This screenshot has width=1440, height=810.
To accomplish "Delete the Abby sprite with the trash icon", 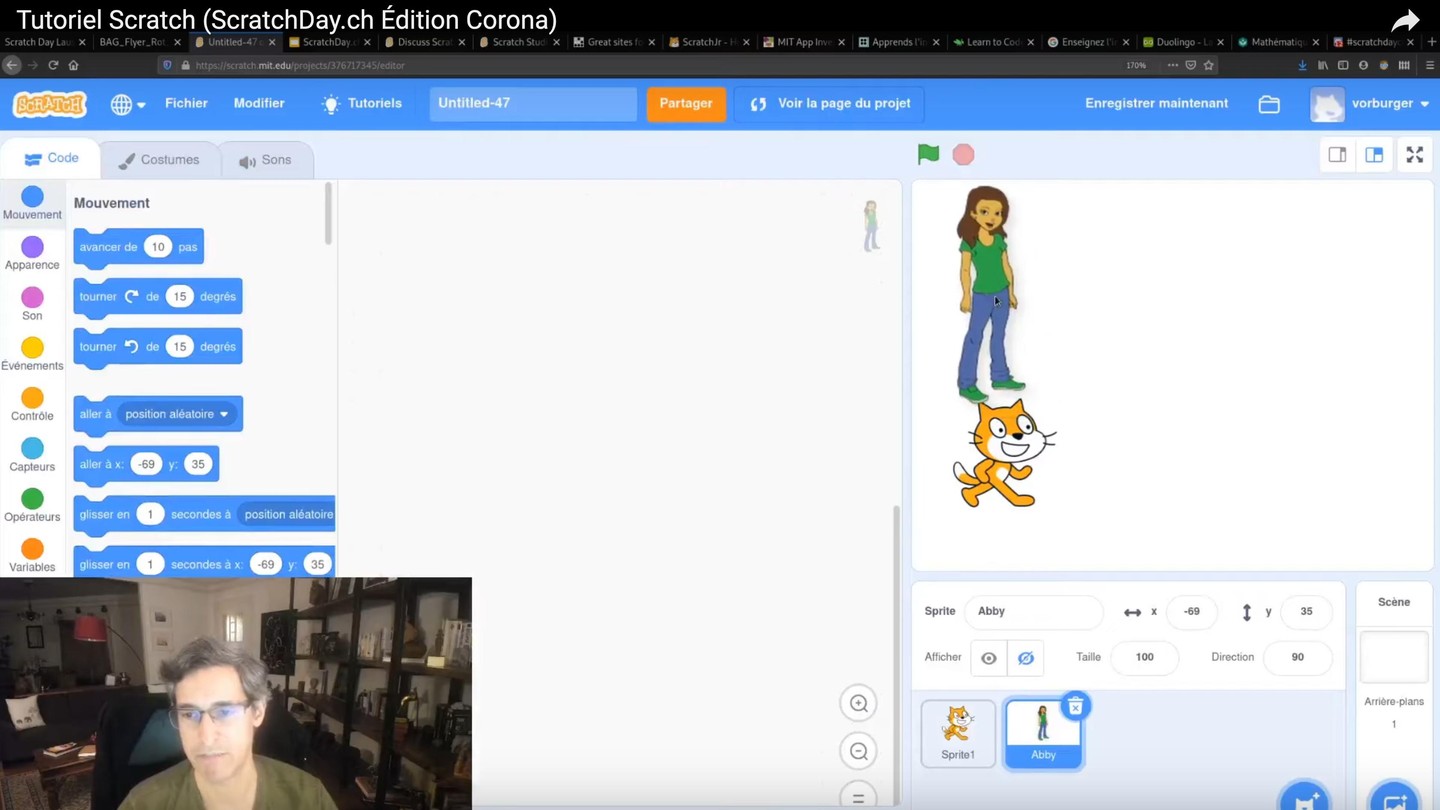I will [x=1075, y=706].
